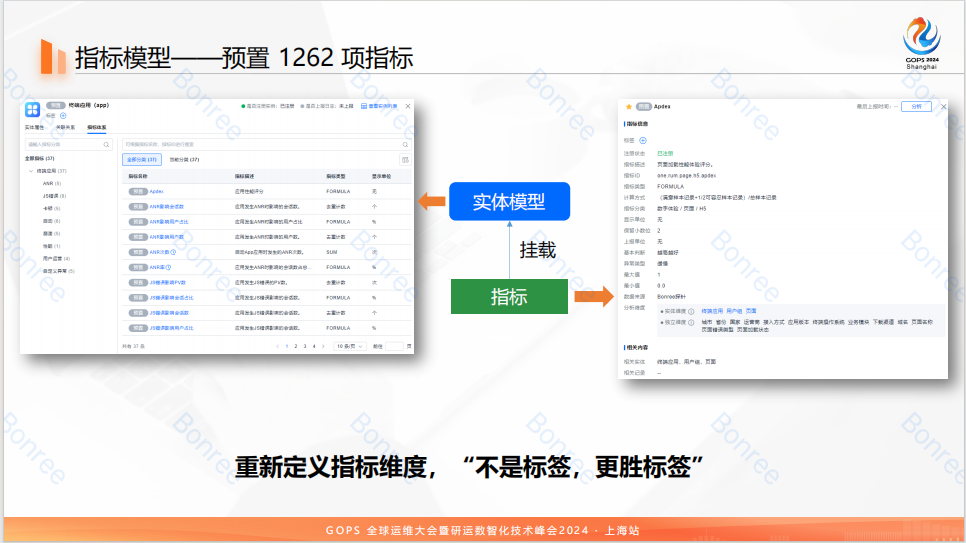Click the SUM cell in ANR次数 row
Image resolution: width=966 pixels, height=543 pixels.
[x=331, y=252]
